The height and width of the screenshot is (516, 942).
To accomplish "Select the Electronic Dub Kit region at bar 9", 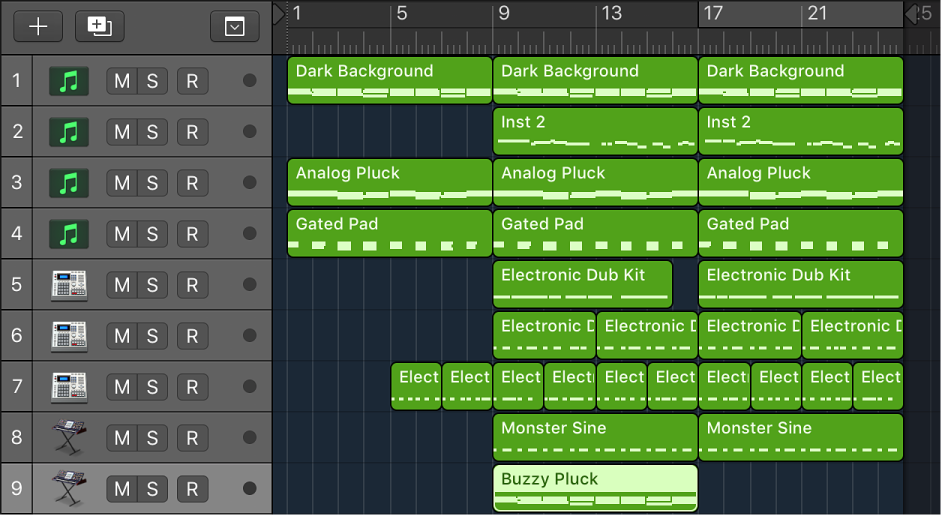I will [x=583, y=285].
